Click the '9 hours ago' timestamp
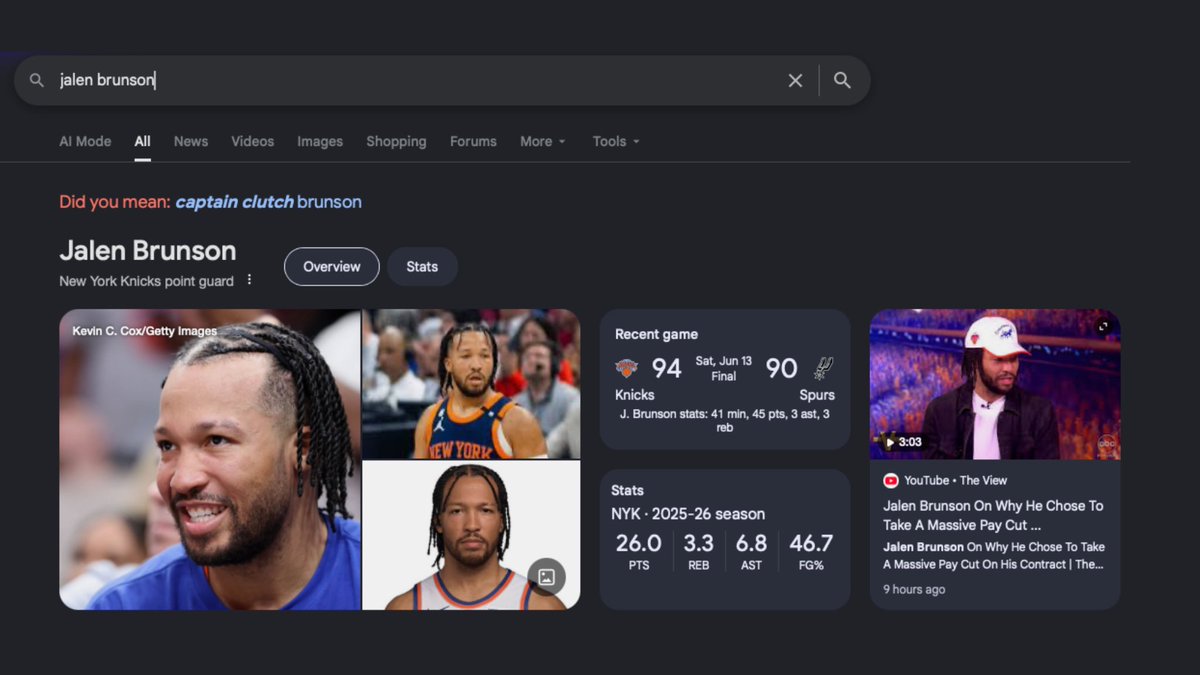 [914, 589]
